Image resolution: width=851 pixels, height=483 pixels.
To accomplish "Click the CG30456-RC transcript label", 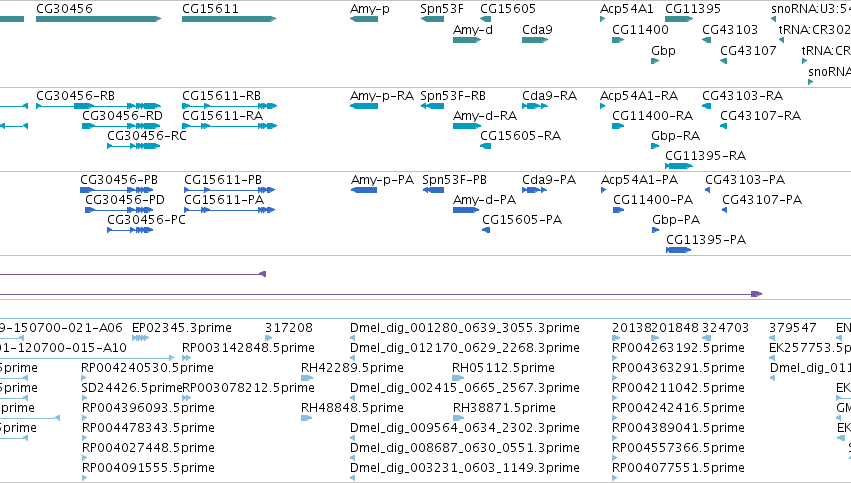I will [147, 136].
